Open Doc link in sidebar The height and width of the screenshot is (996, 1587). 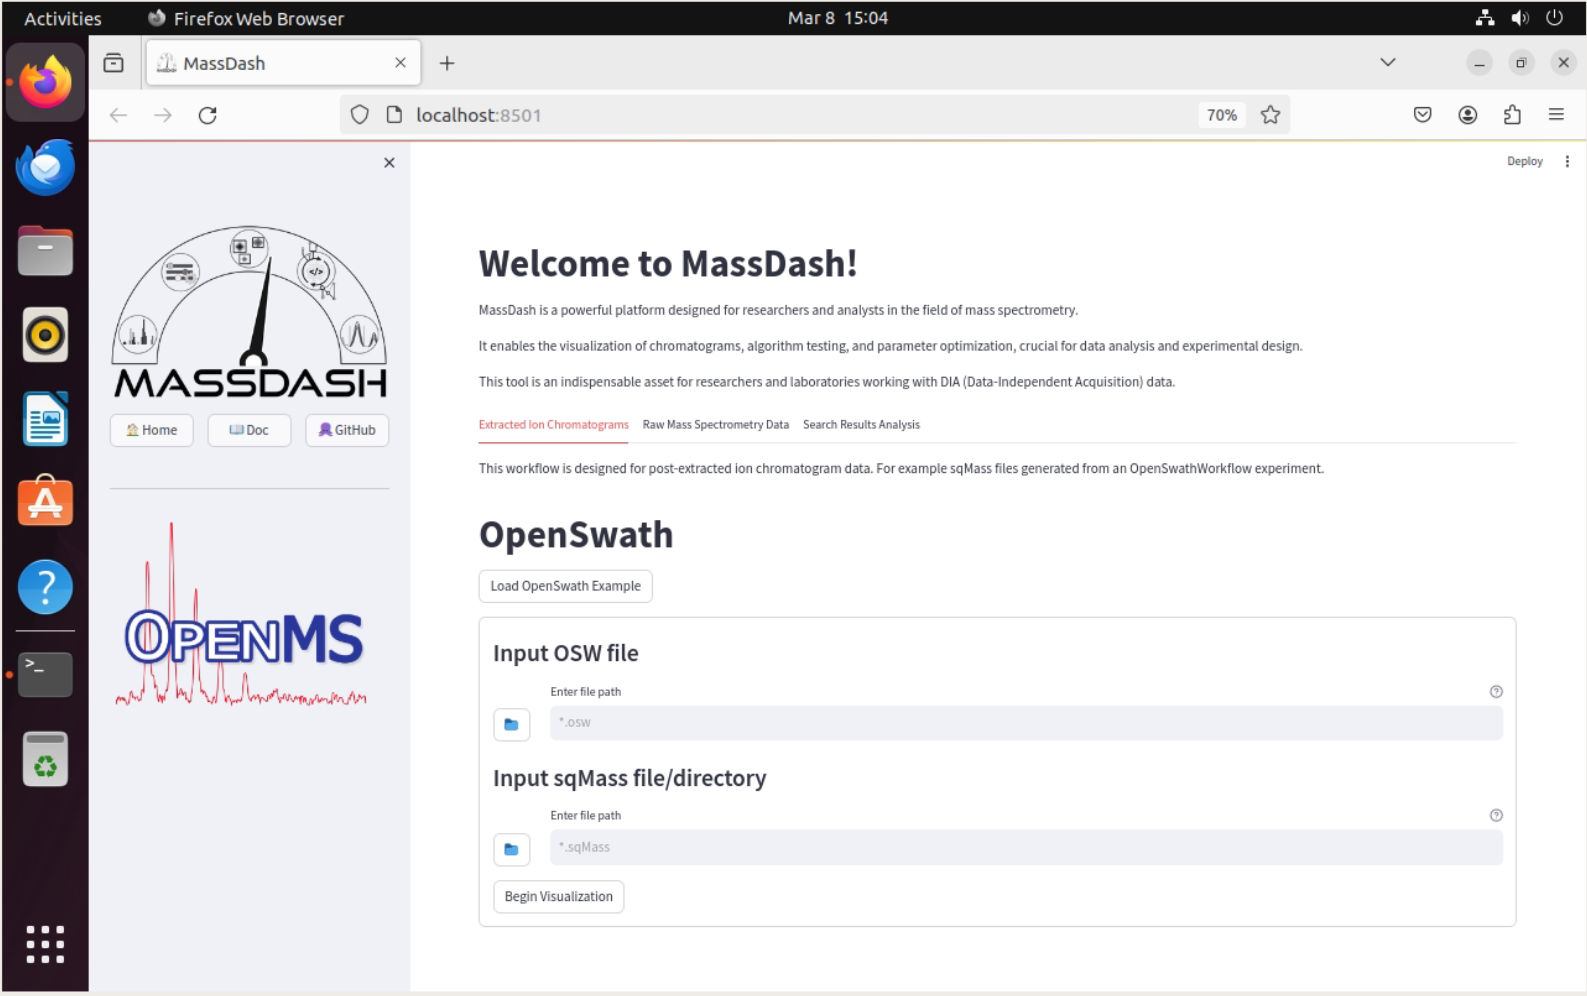249,430
